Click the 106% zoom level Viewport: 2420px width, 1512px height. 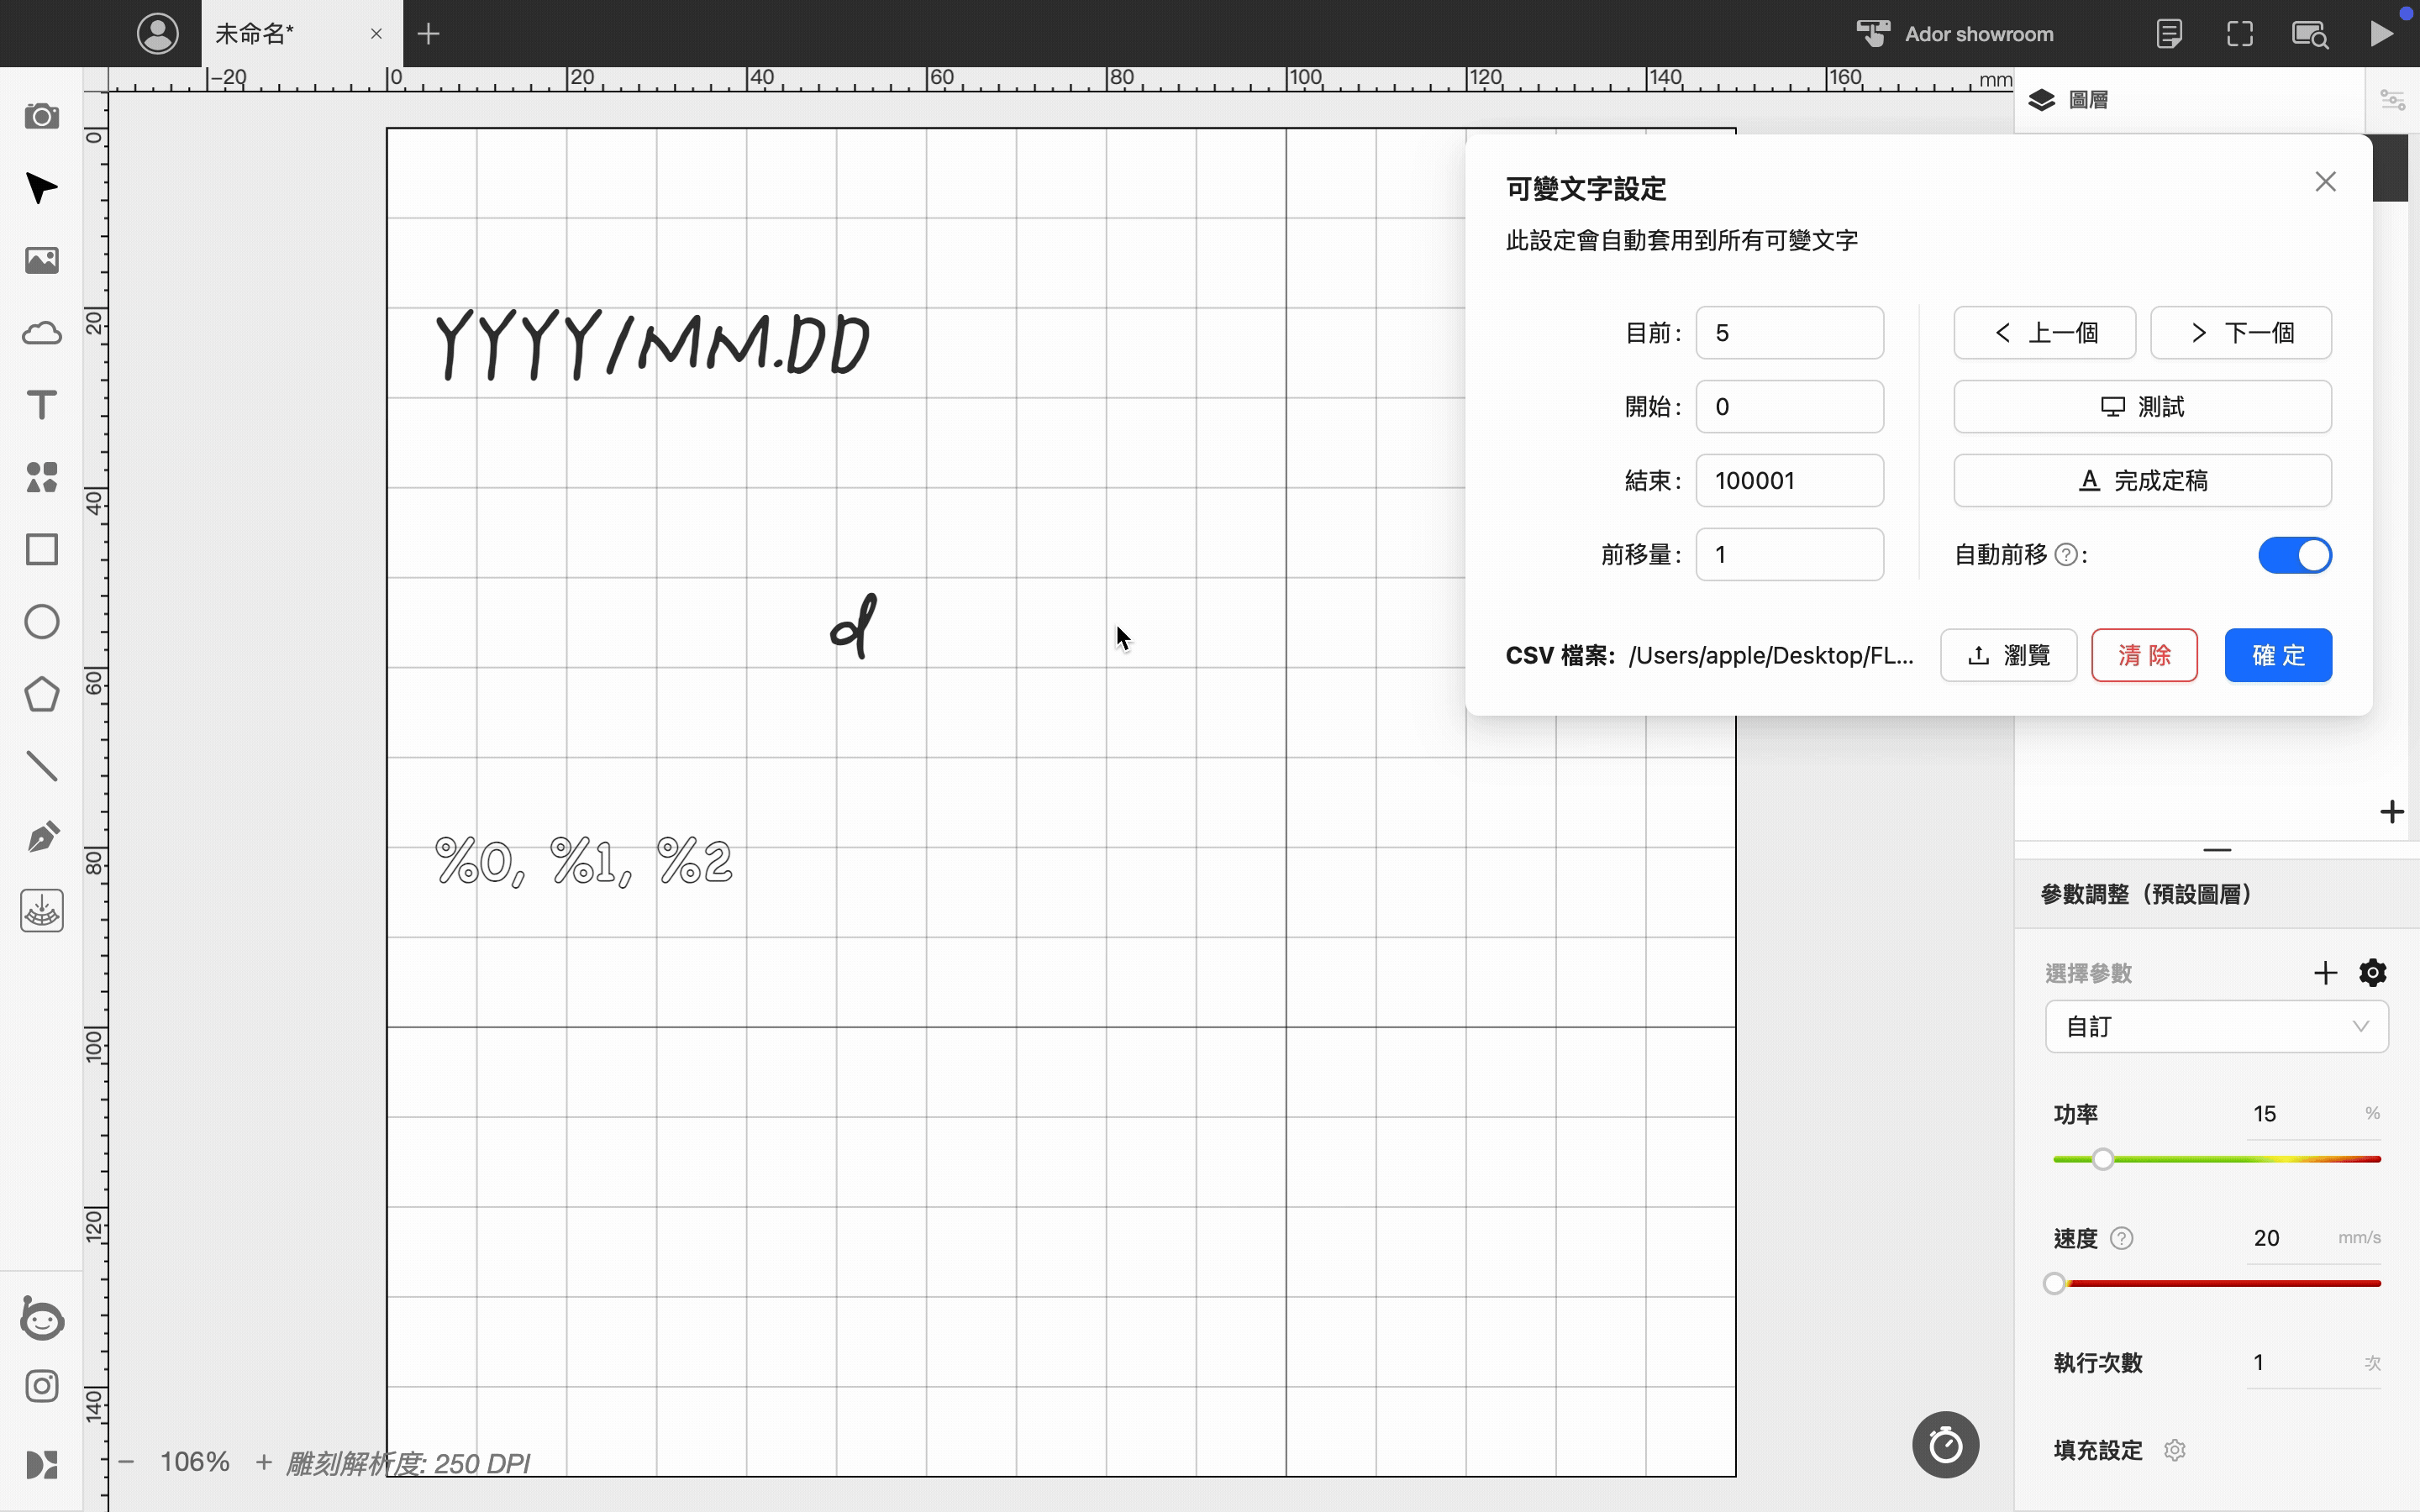pyautogui.click(x=195, y=1462)
